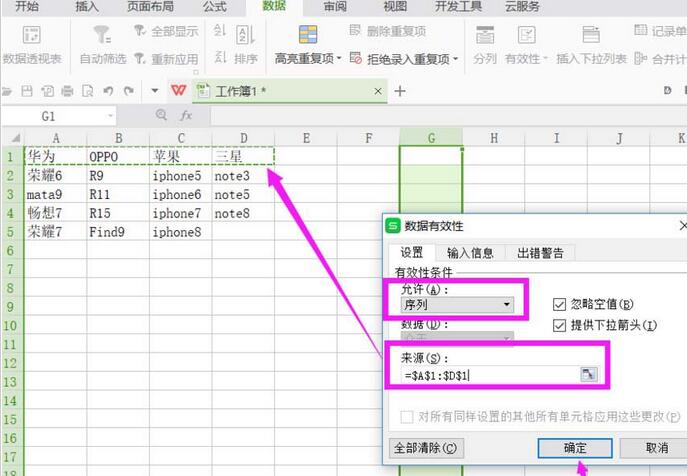
Task: Select cell containing mata9
Action: (56, 194)
